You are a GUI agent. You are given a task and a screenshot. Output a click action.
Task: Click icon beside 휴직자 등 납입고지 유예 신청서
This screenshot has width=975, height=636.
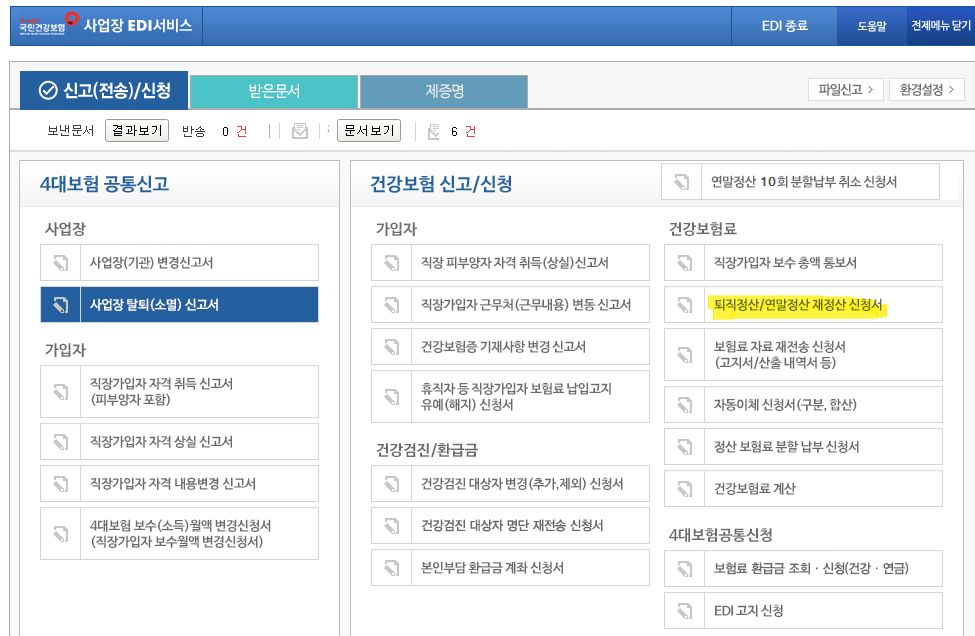pos(392,397)
